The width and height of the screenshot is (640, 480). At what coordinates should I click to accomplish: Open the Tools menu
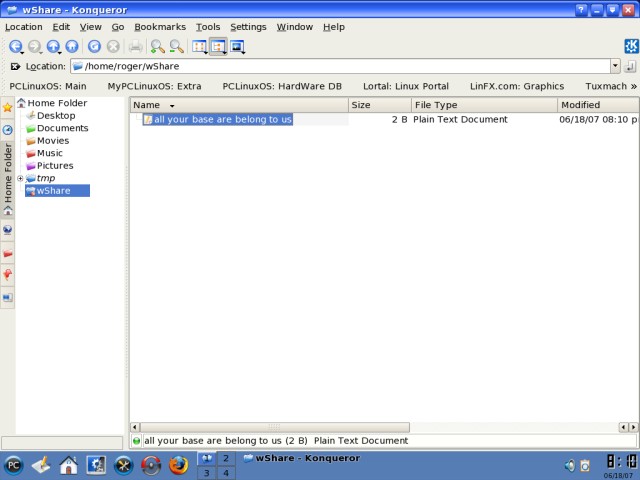click(208, 27)
